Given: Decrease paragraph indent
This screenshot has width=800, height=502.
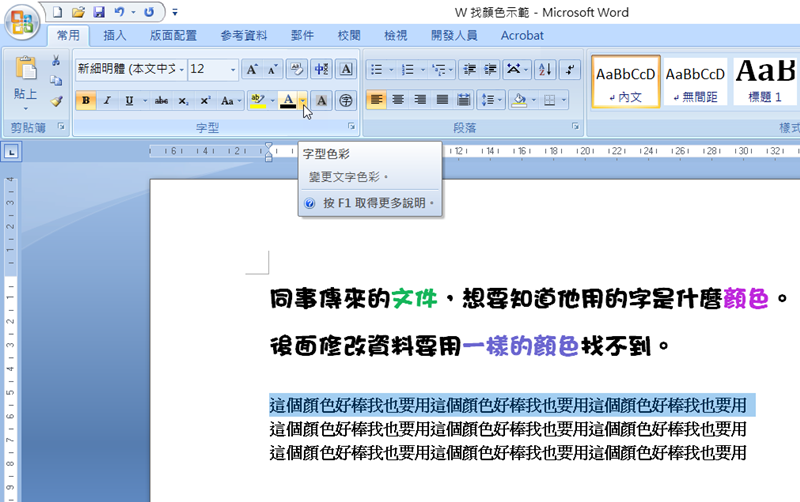Looking at the screenshot, I should point(469,69).
